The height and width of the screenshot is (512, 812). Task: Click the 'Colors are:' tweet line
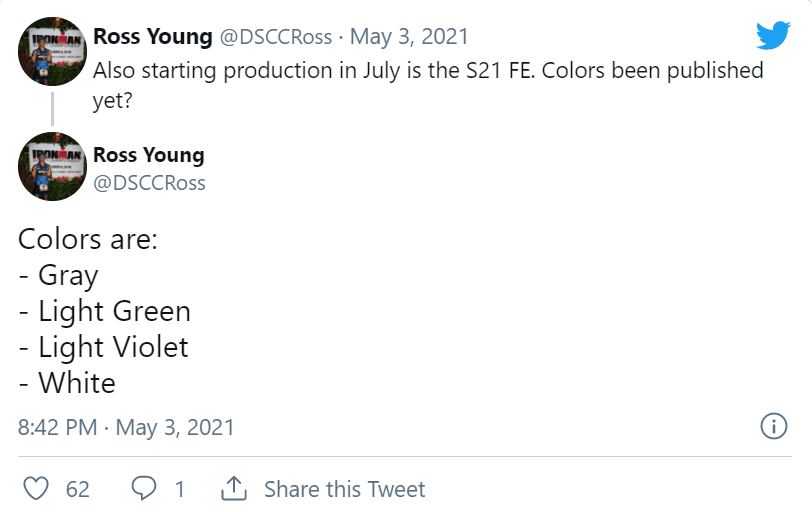click(88, 240)
